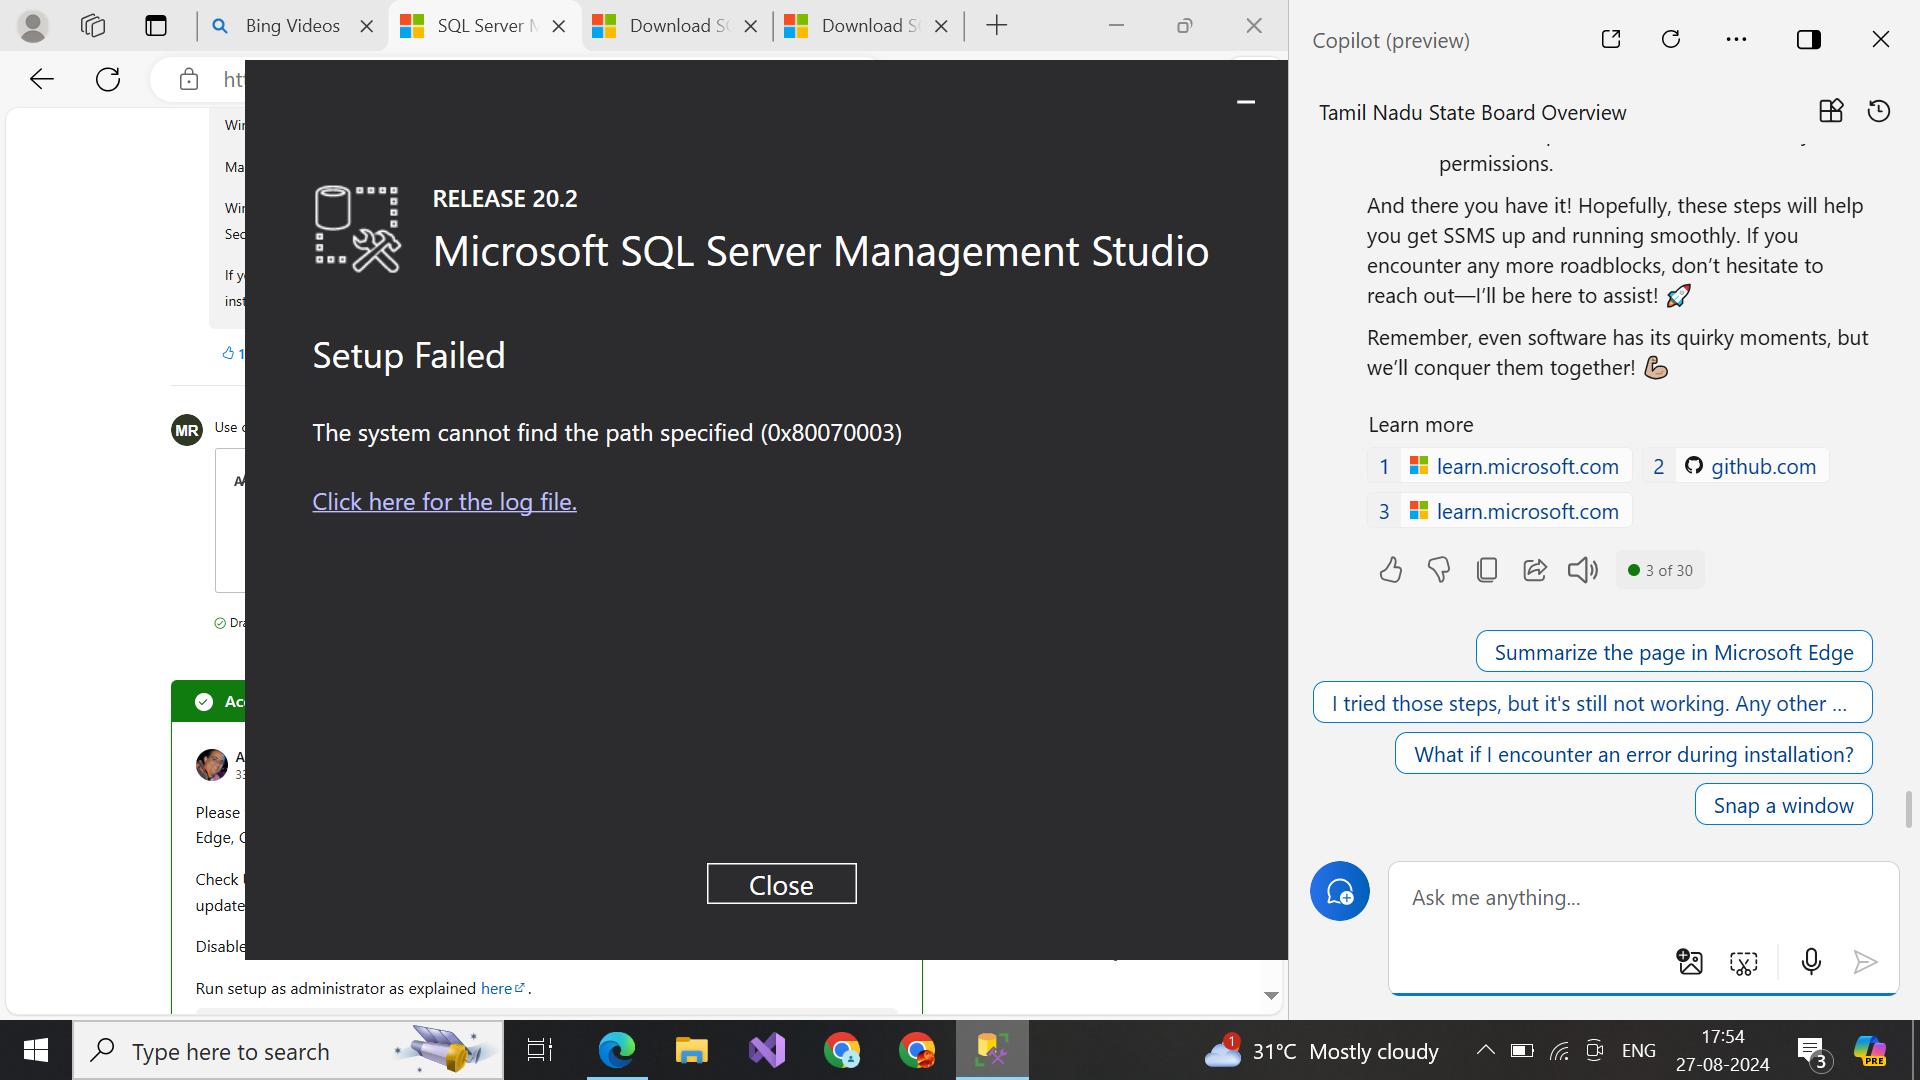
Task: Click the share response icon in Copilot
Action: pos(1534,570)
